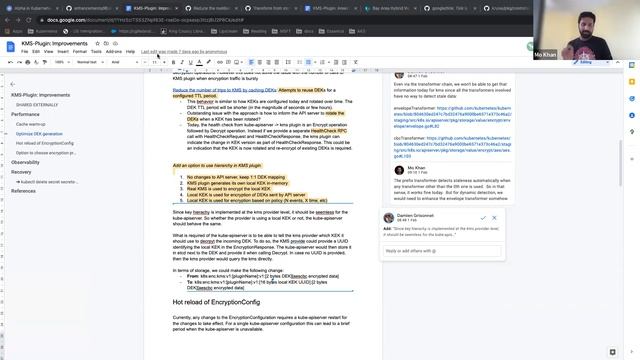This screenshot has height=360, width=640.
Task: Set center text alignment
Action: 260,62
